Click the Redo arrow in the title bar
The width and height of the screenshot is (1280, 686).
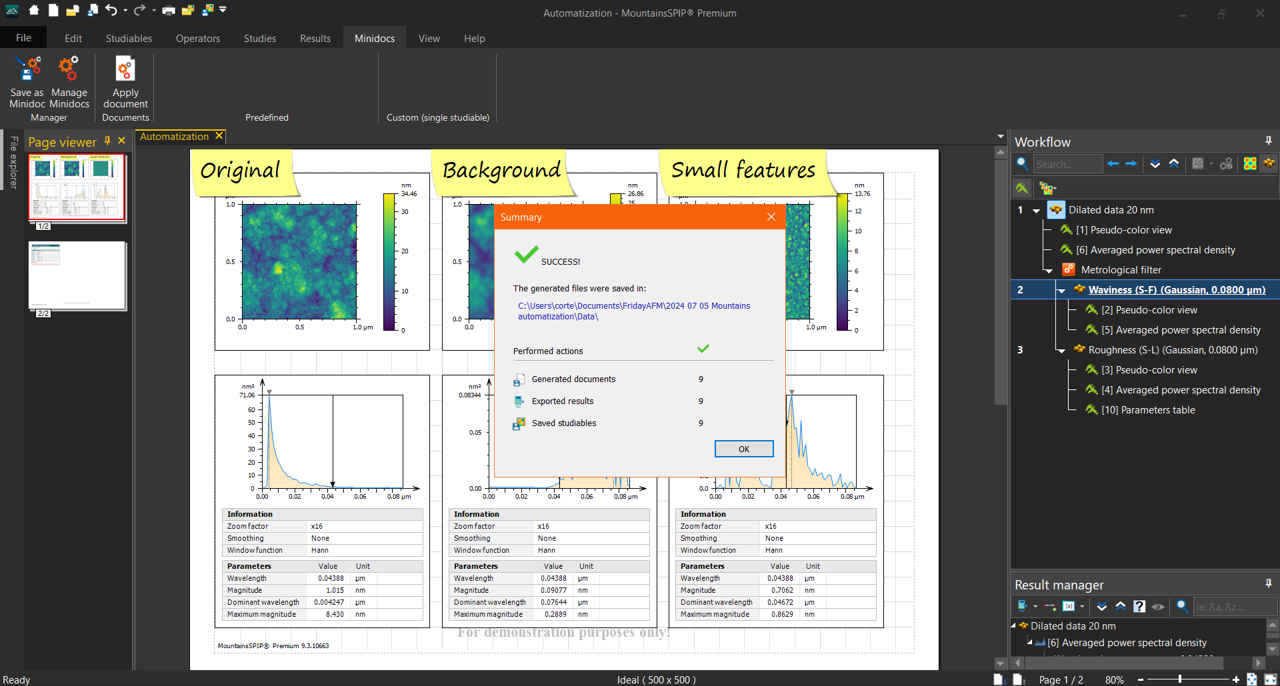tap(140, 10)
